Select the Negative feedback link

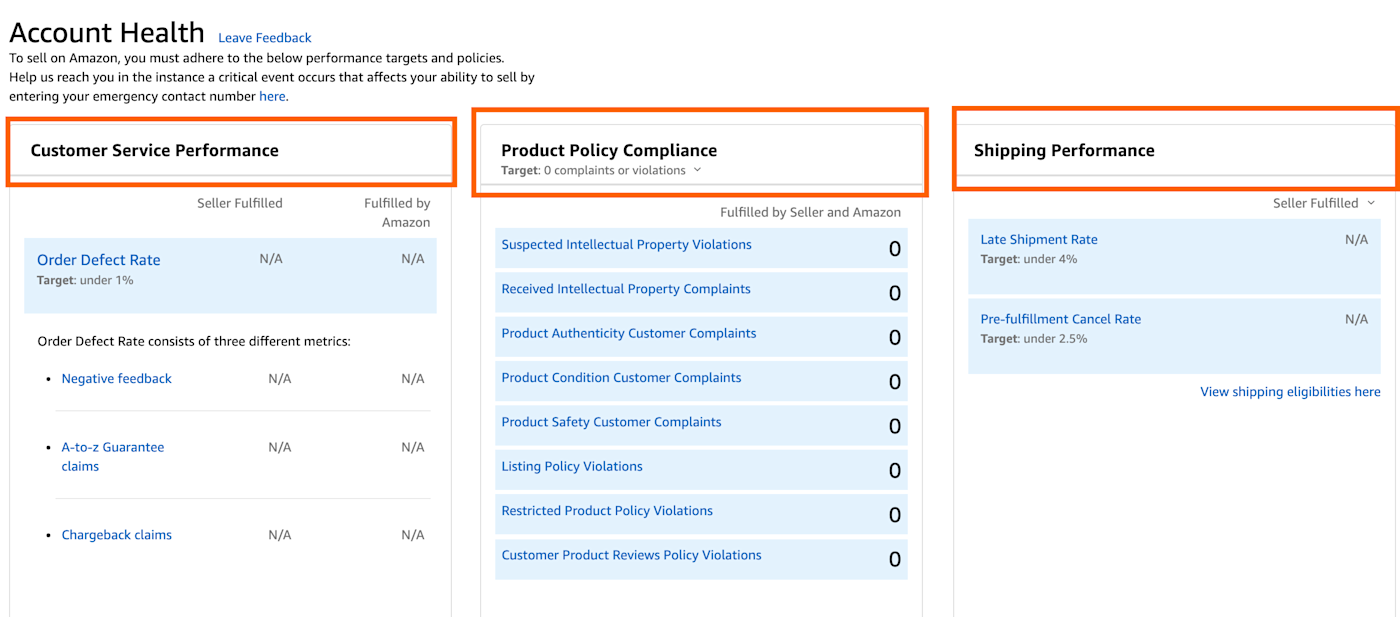click(116, 379)
